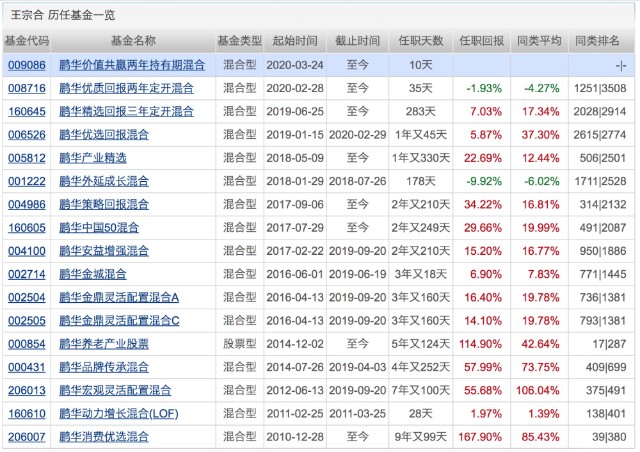
Task: Open 鹏华精选回报三年定开混合 link
Action: pyautogui.click(x=127, y=110)
